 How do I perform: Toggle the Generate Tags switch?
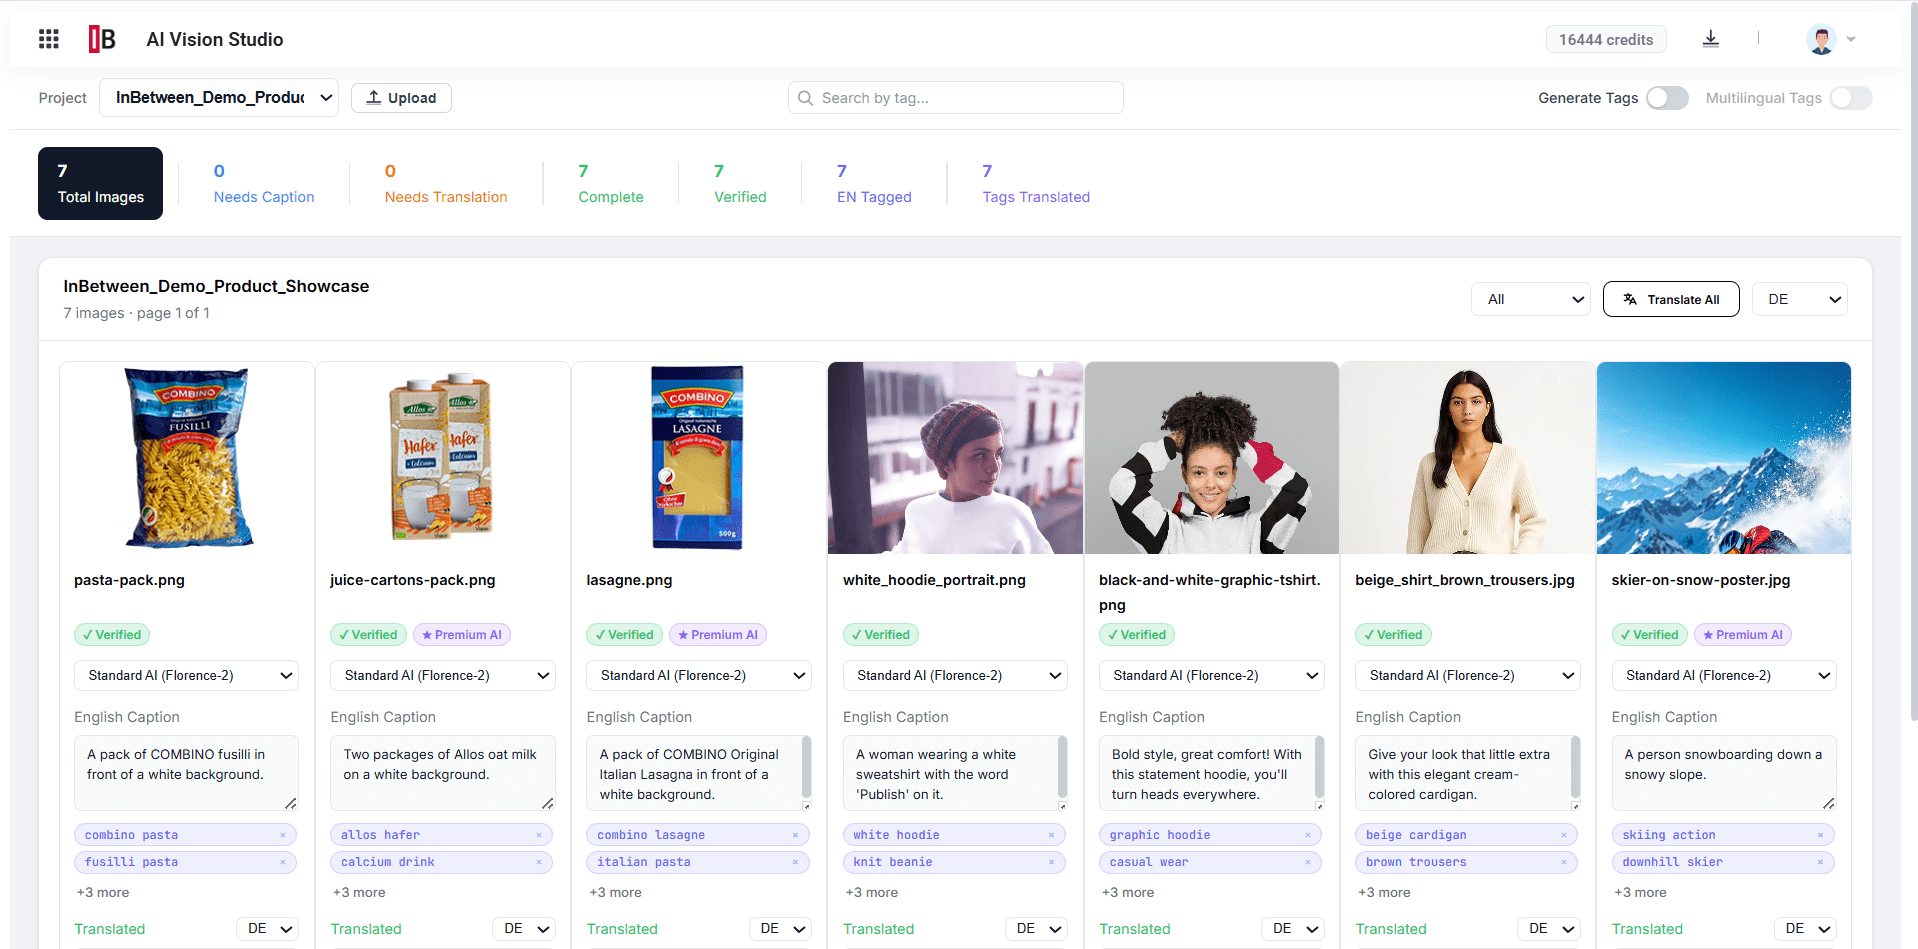[1667, 98]
